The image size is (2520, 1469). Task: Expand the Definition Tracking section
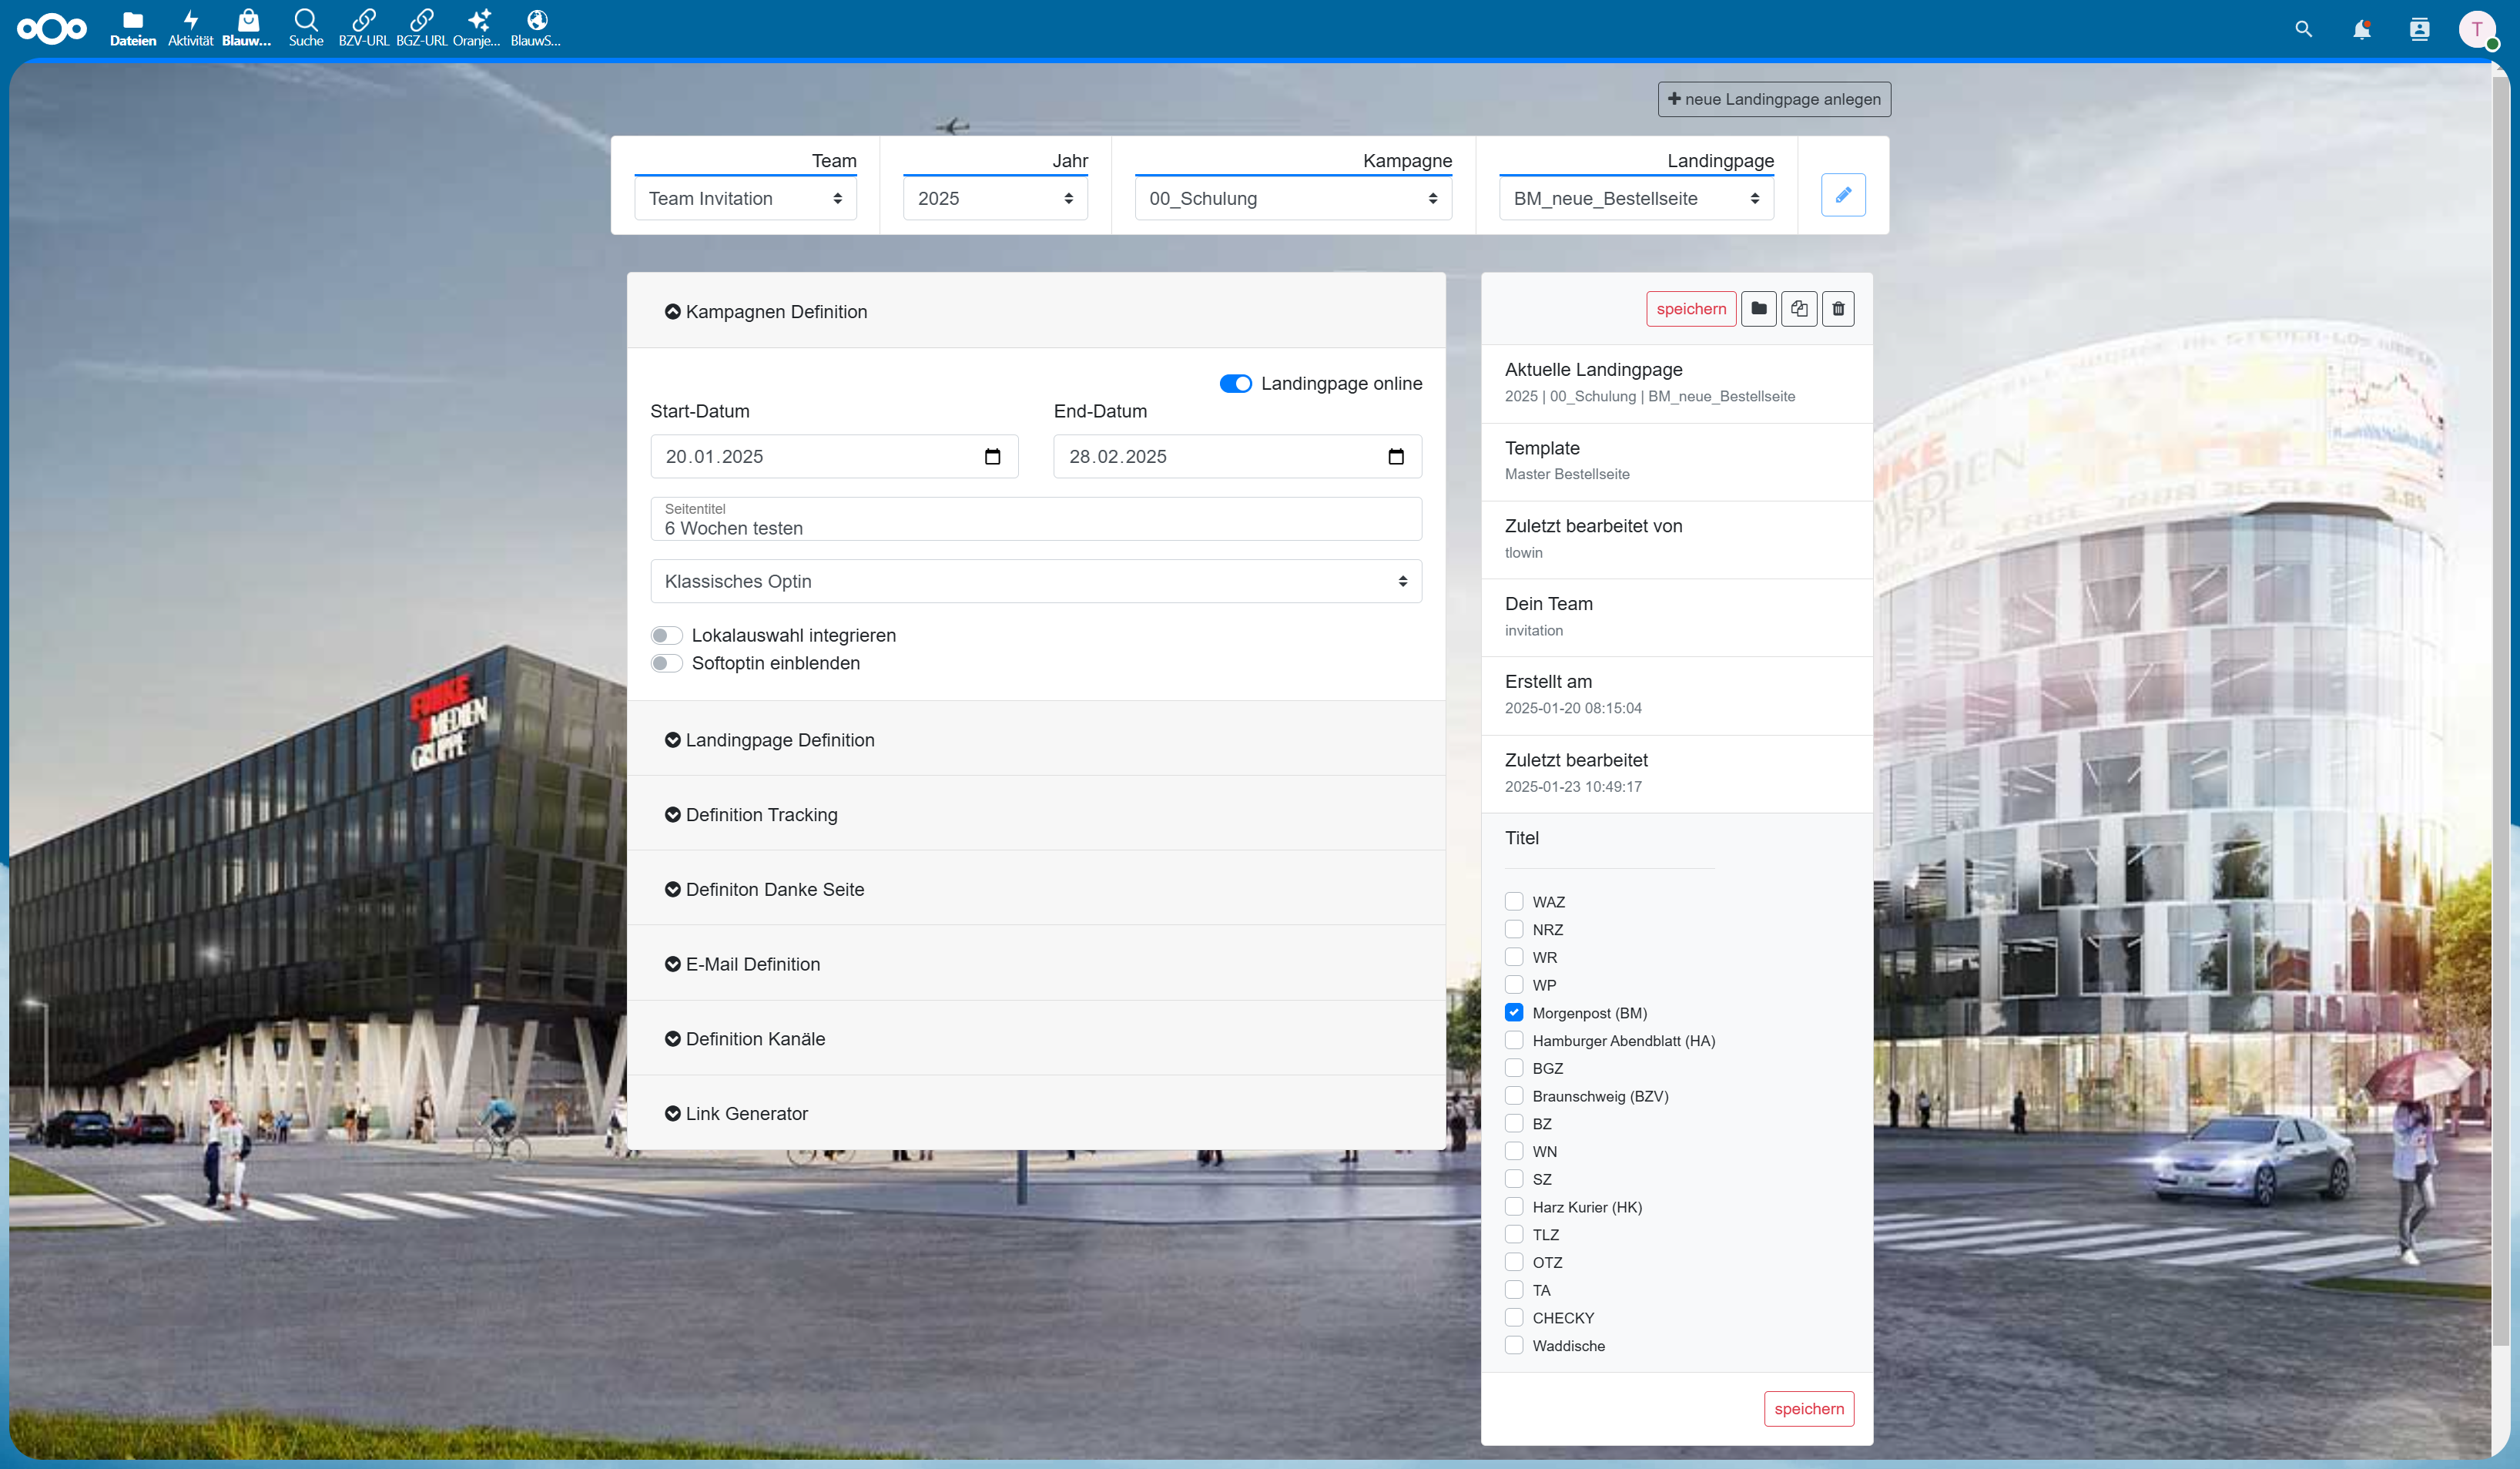coord(1036,815)
